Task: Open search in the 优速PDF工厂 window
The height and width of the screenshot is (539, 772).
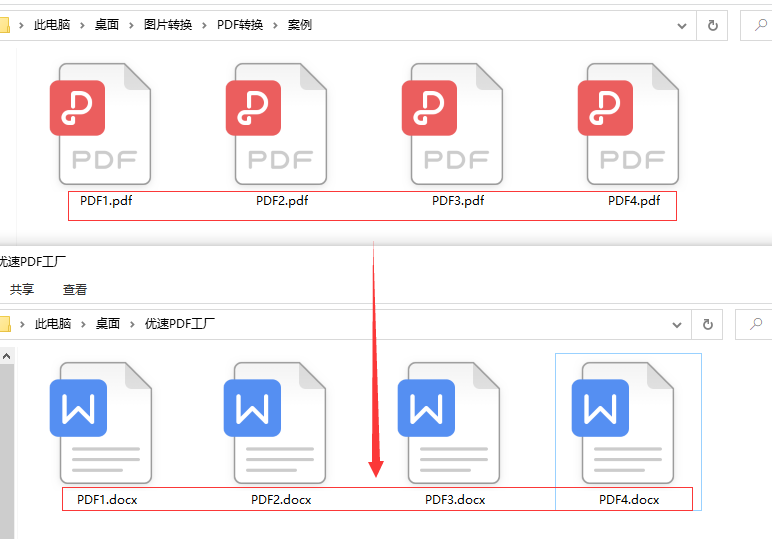Action: 755,324
